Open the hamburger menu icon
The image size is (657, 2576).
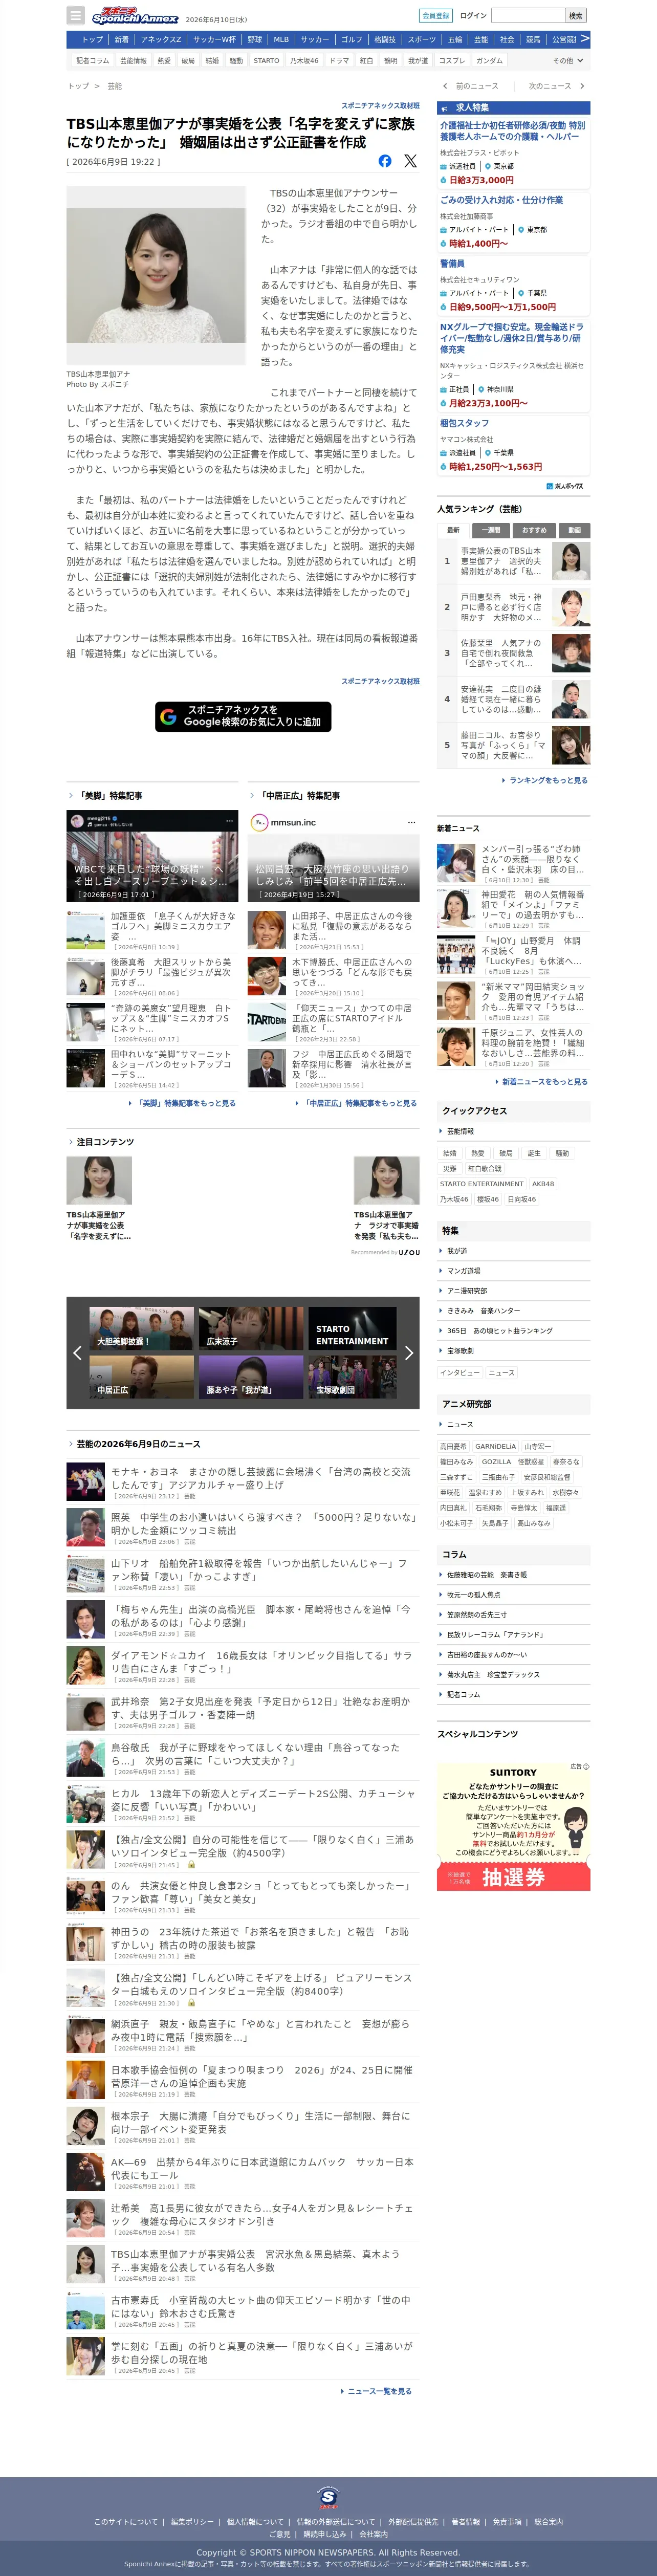(x=75, y=15)
